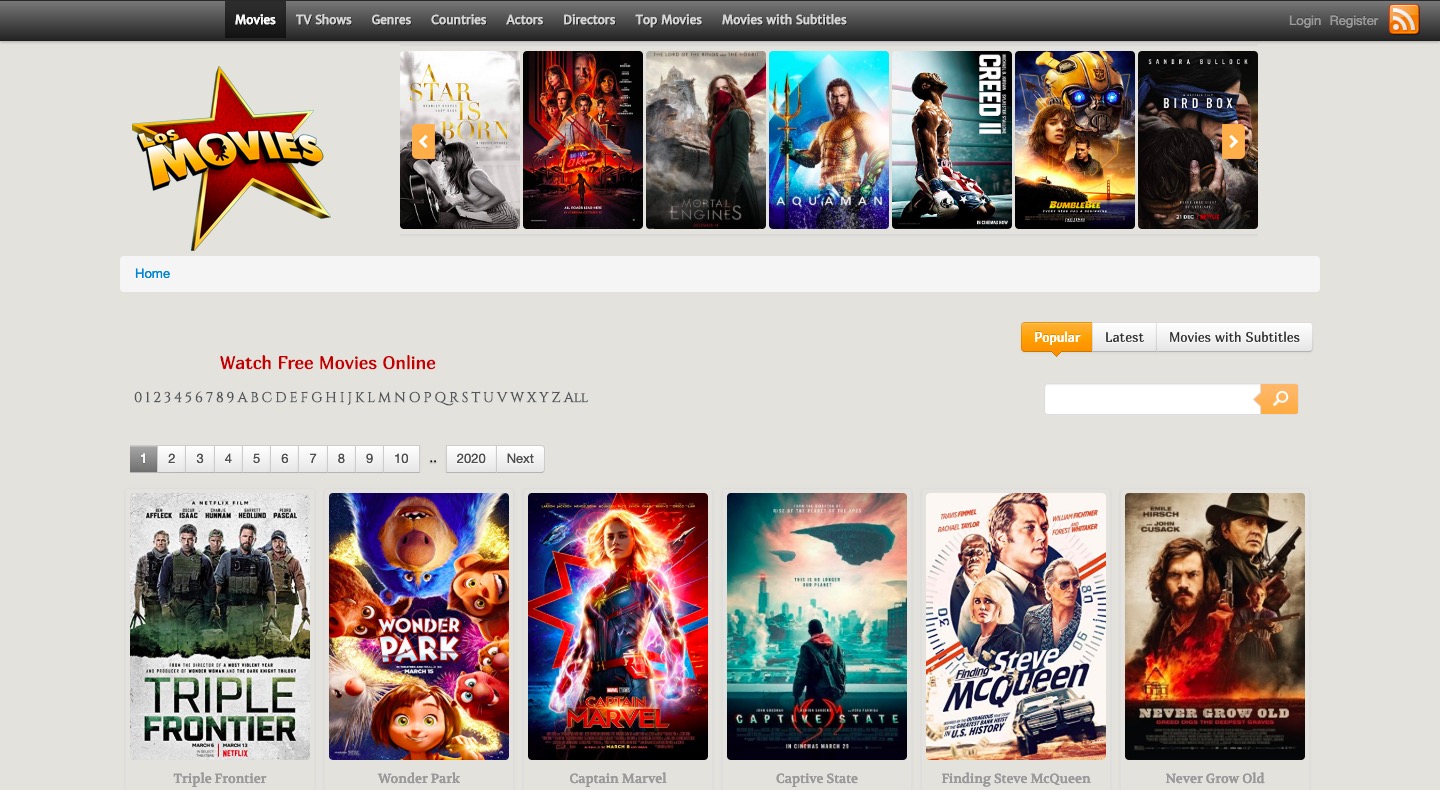The image size is (1440, 790).
Task: Click the Triple Frontier title text
Action: click(x=220, y=778)
